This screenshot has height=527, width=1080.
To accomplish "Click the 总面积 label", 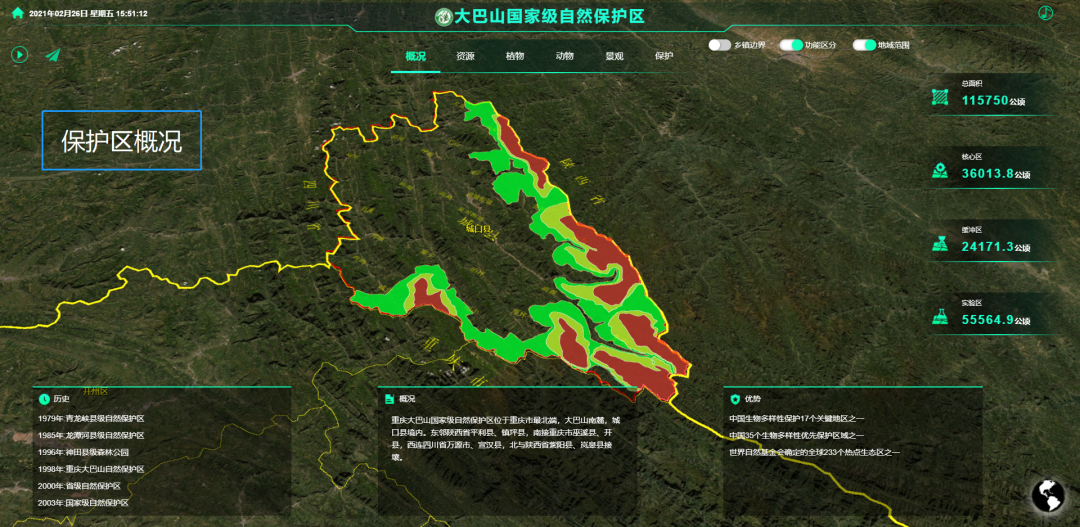I will 971,83.
